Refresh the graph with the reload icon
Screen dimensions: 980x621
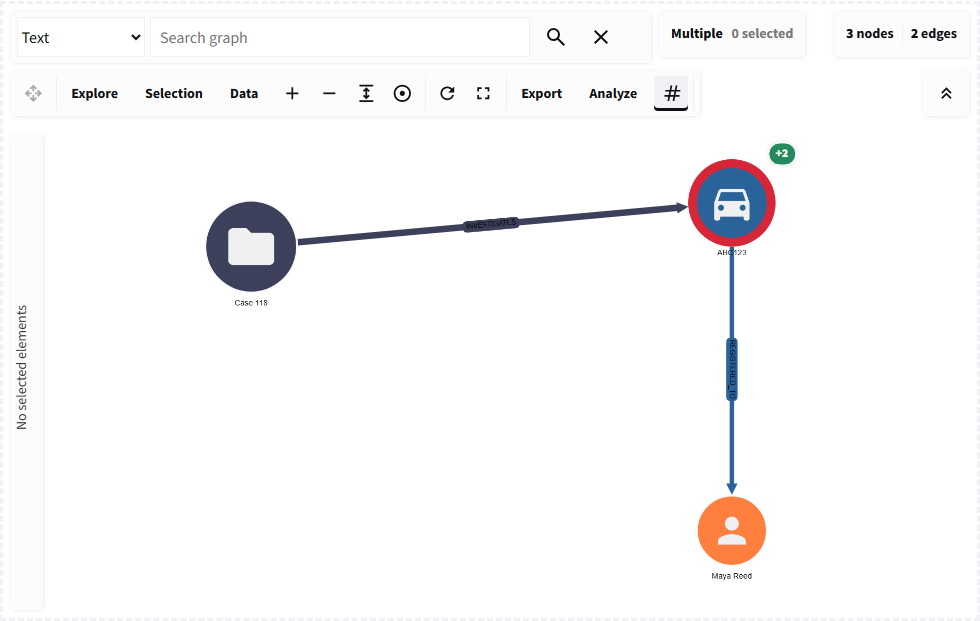coord(447,94)
